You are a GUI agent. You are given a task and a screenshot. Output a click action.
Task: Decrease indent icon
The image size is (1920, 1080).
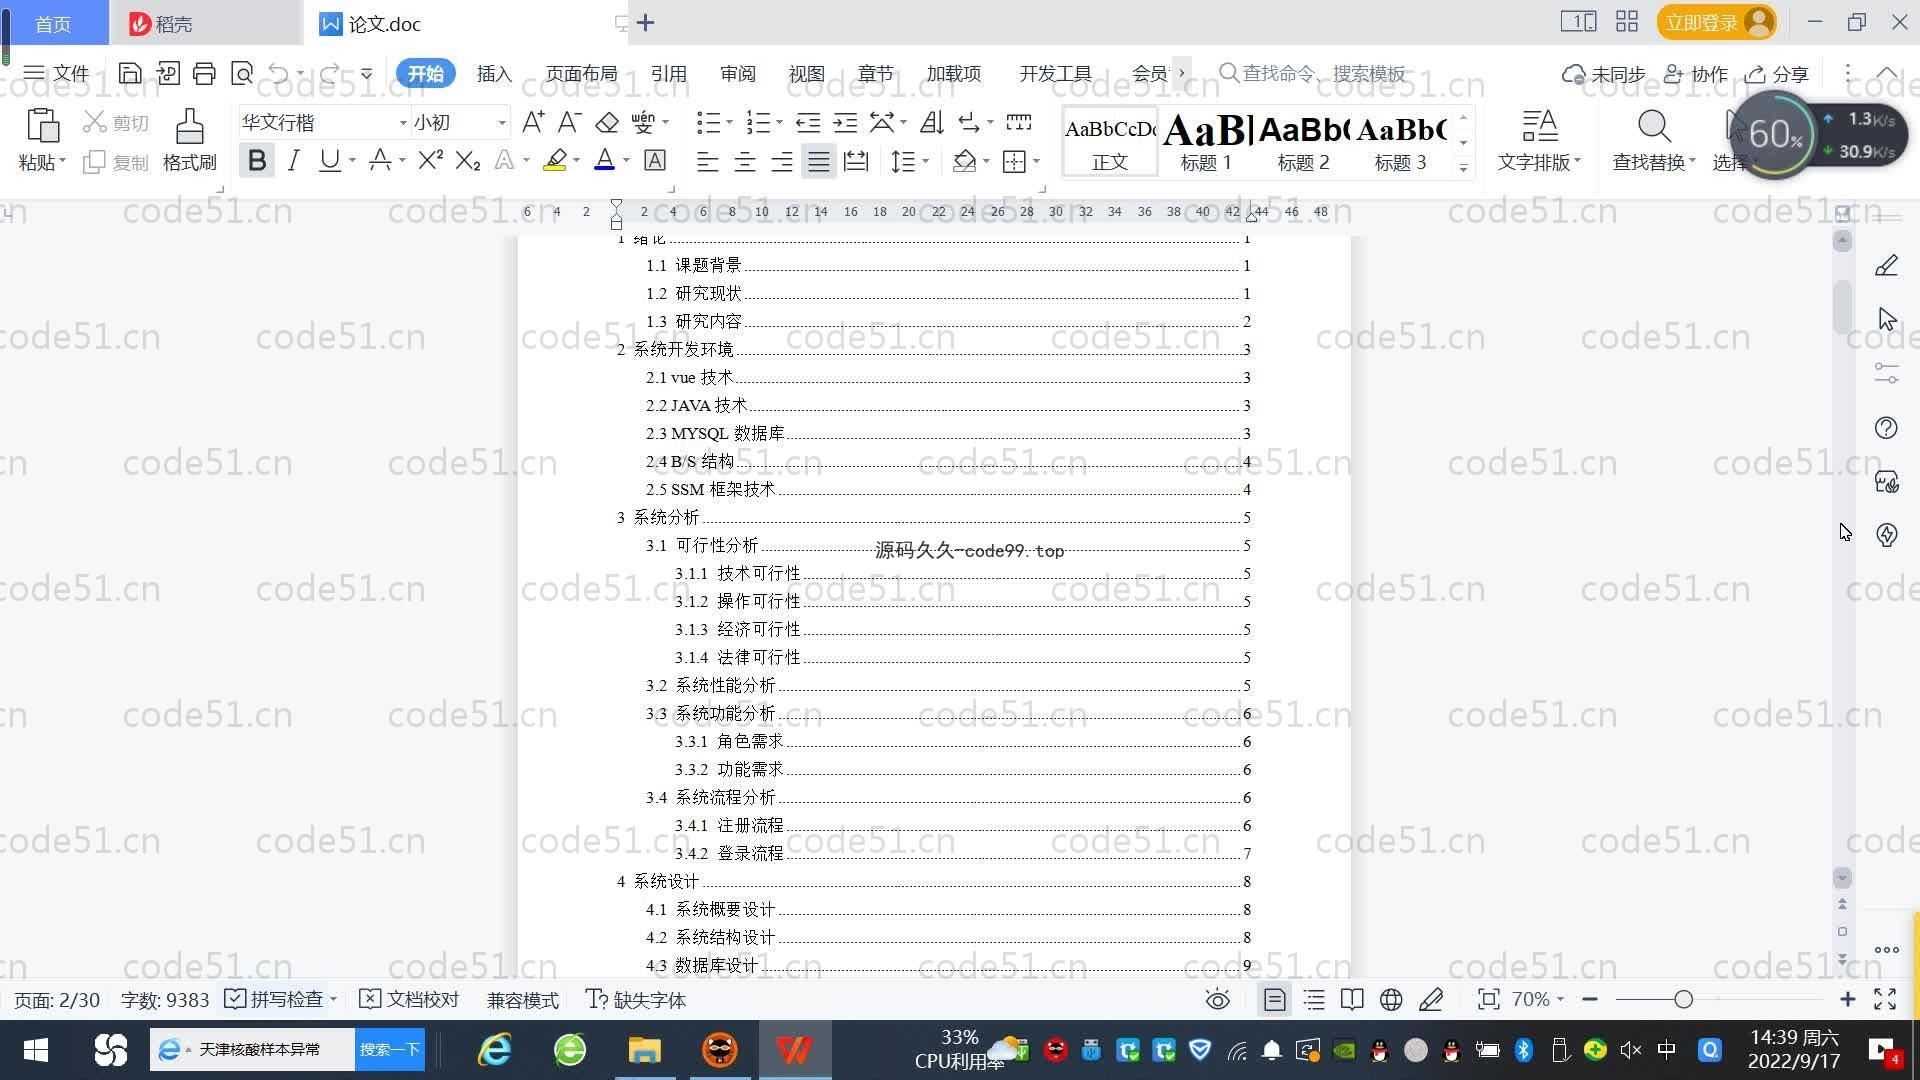808,122
